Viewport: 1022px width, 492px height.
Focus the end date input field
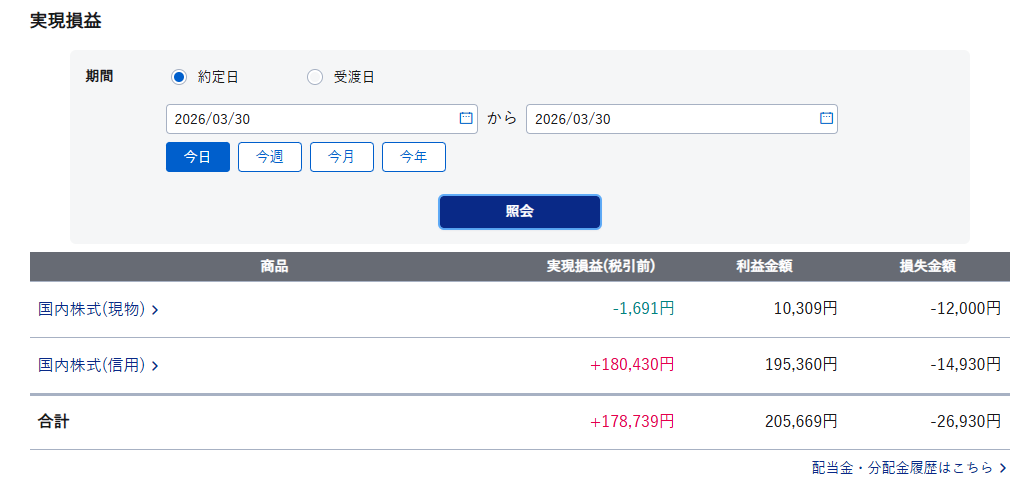coord(670,119)
